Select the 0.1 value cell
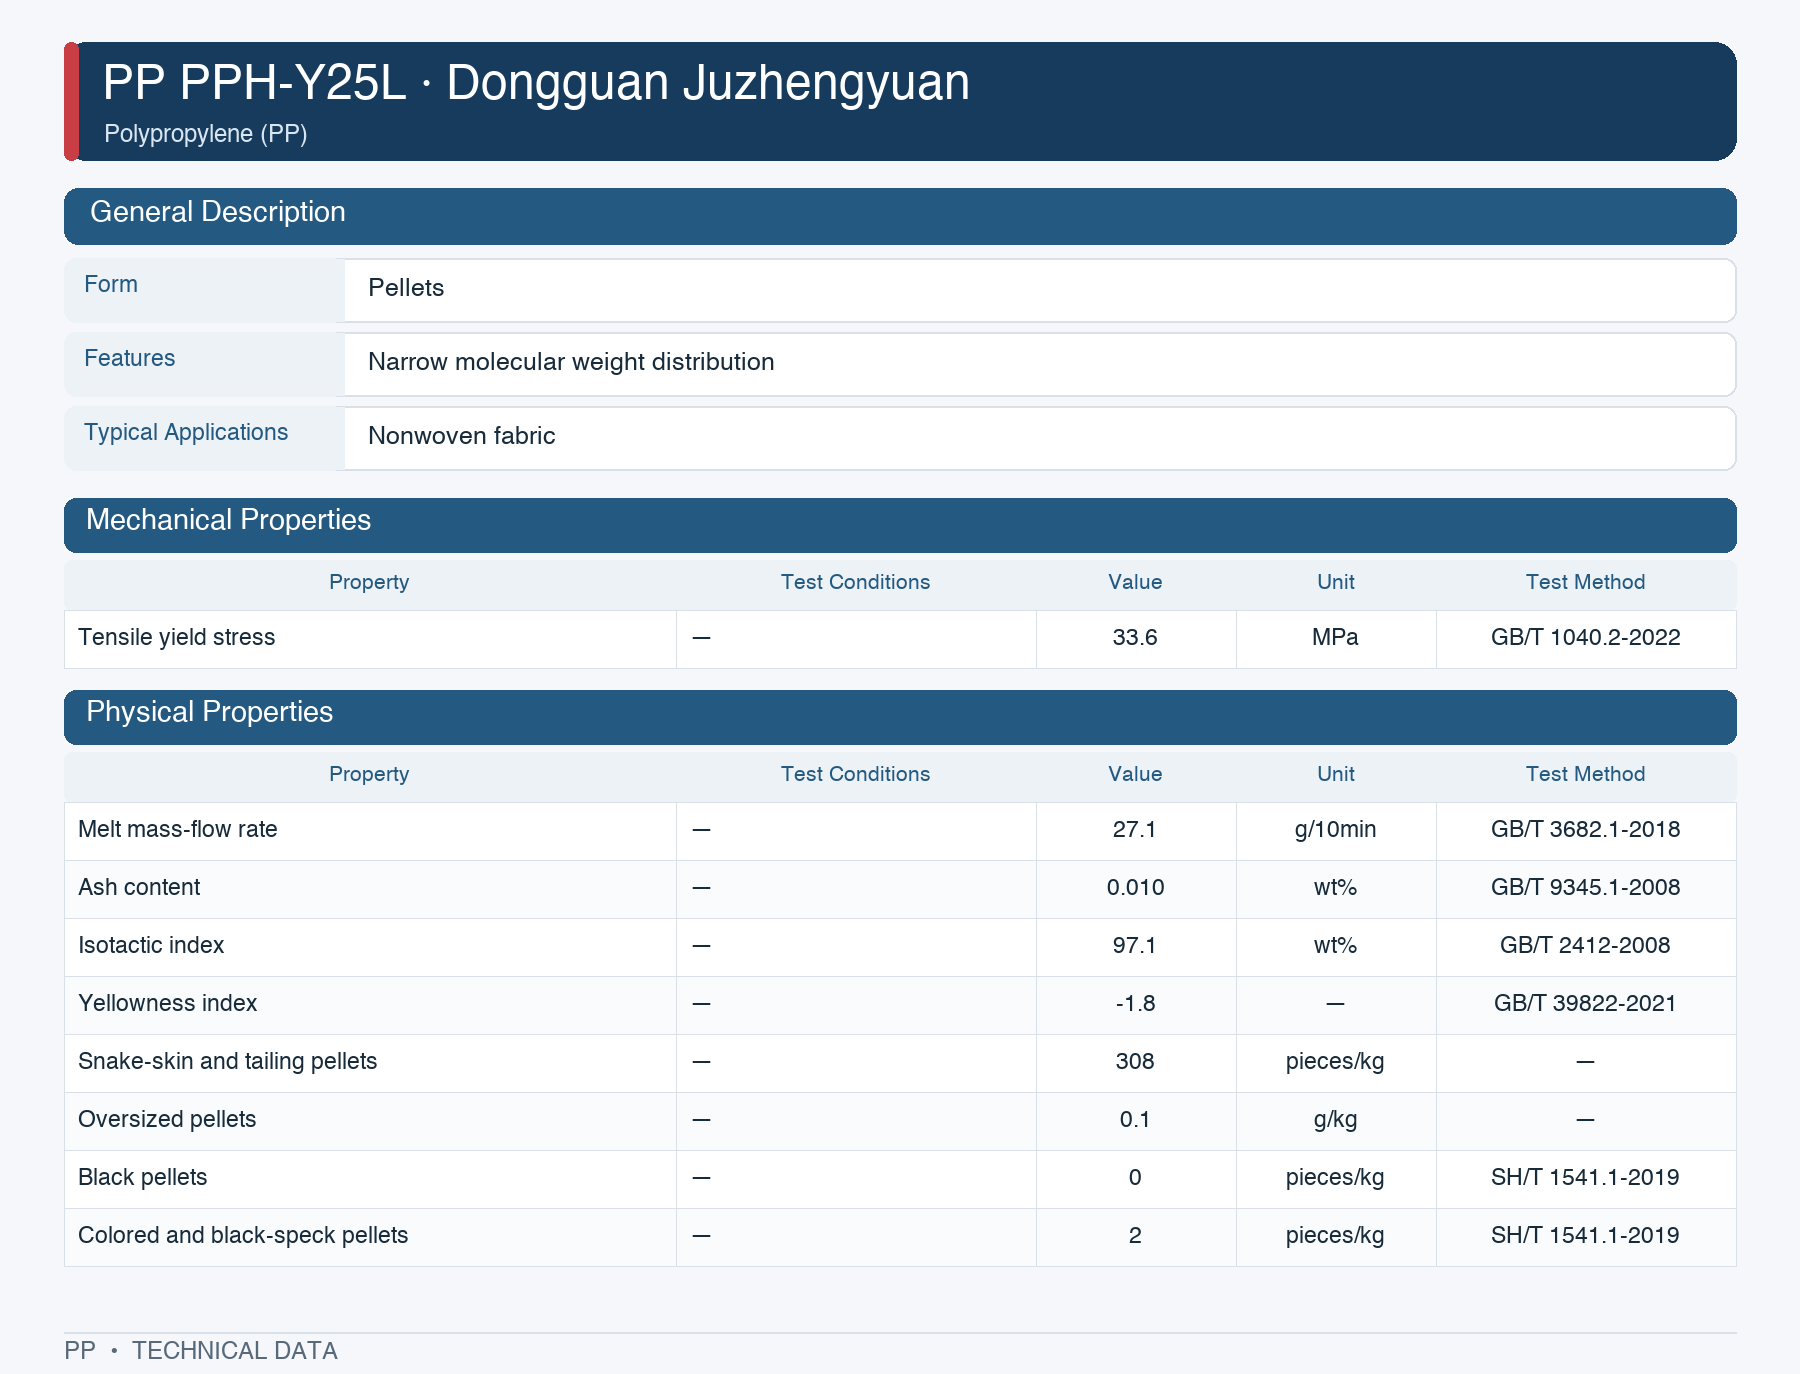The image size is (1800, 1374). point(1135,1120)
